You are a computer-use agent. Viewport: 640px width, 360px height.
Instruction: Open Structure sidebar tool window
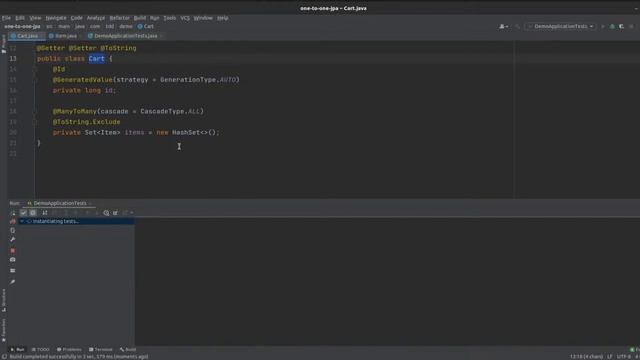click(4, 300)
